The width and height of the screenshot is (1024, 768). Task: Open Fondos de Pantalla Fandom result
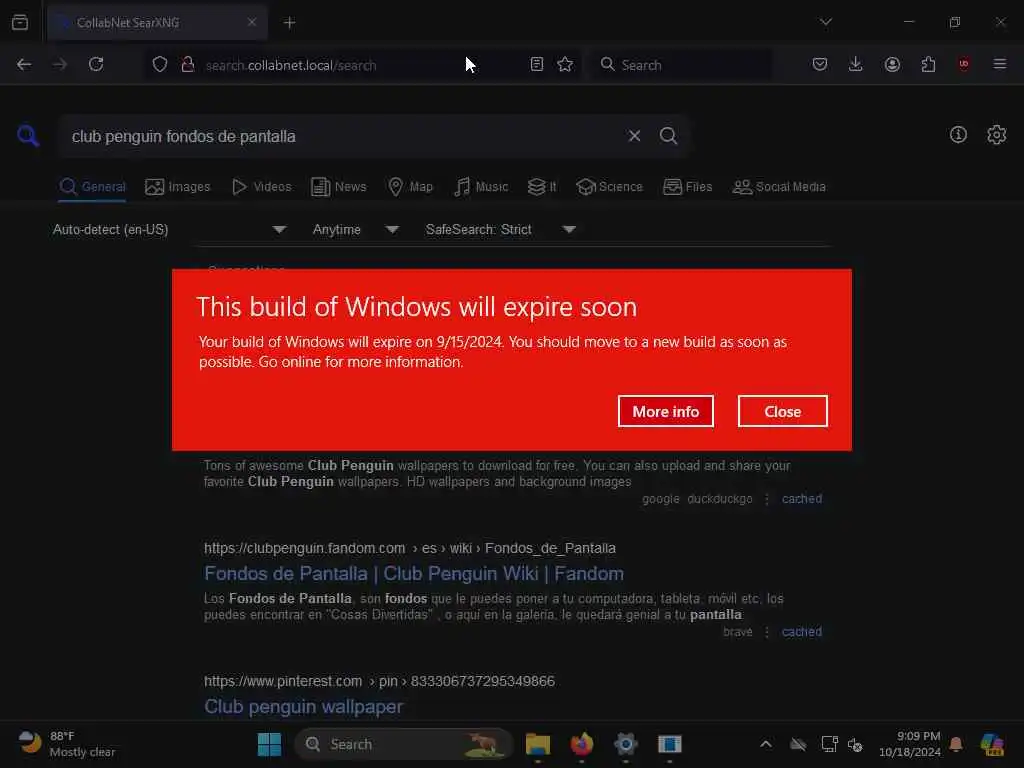coord(413,573)
